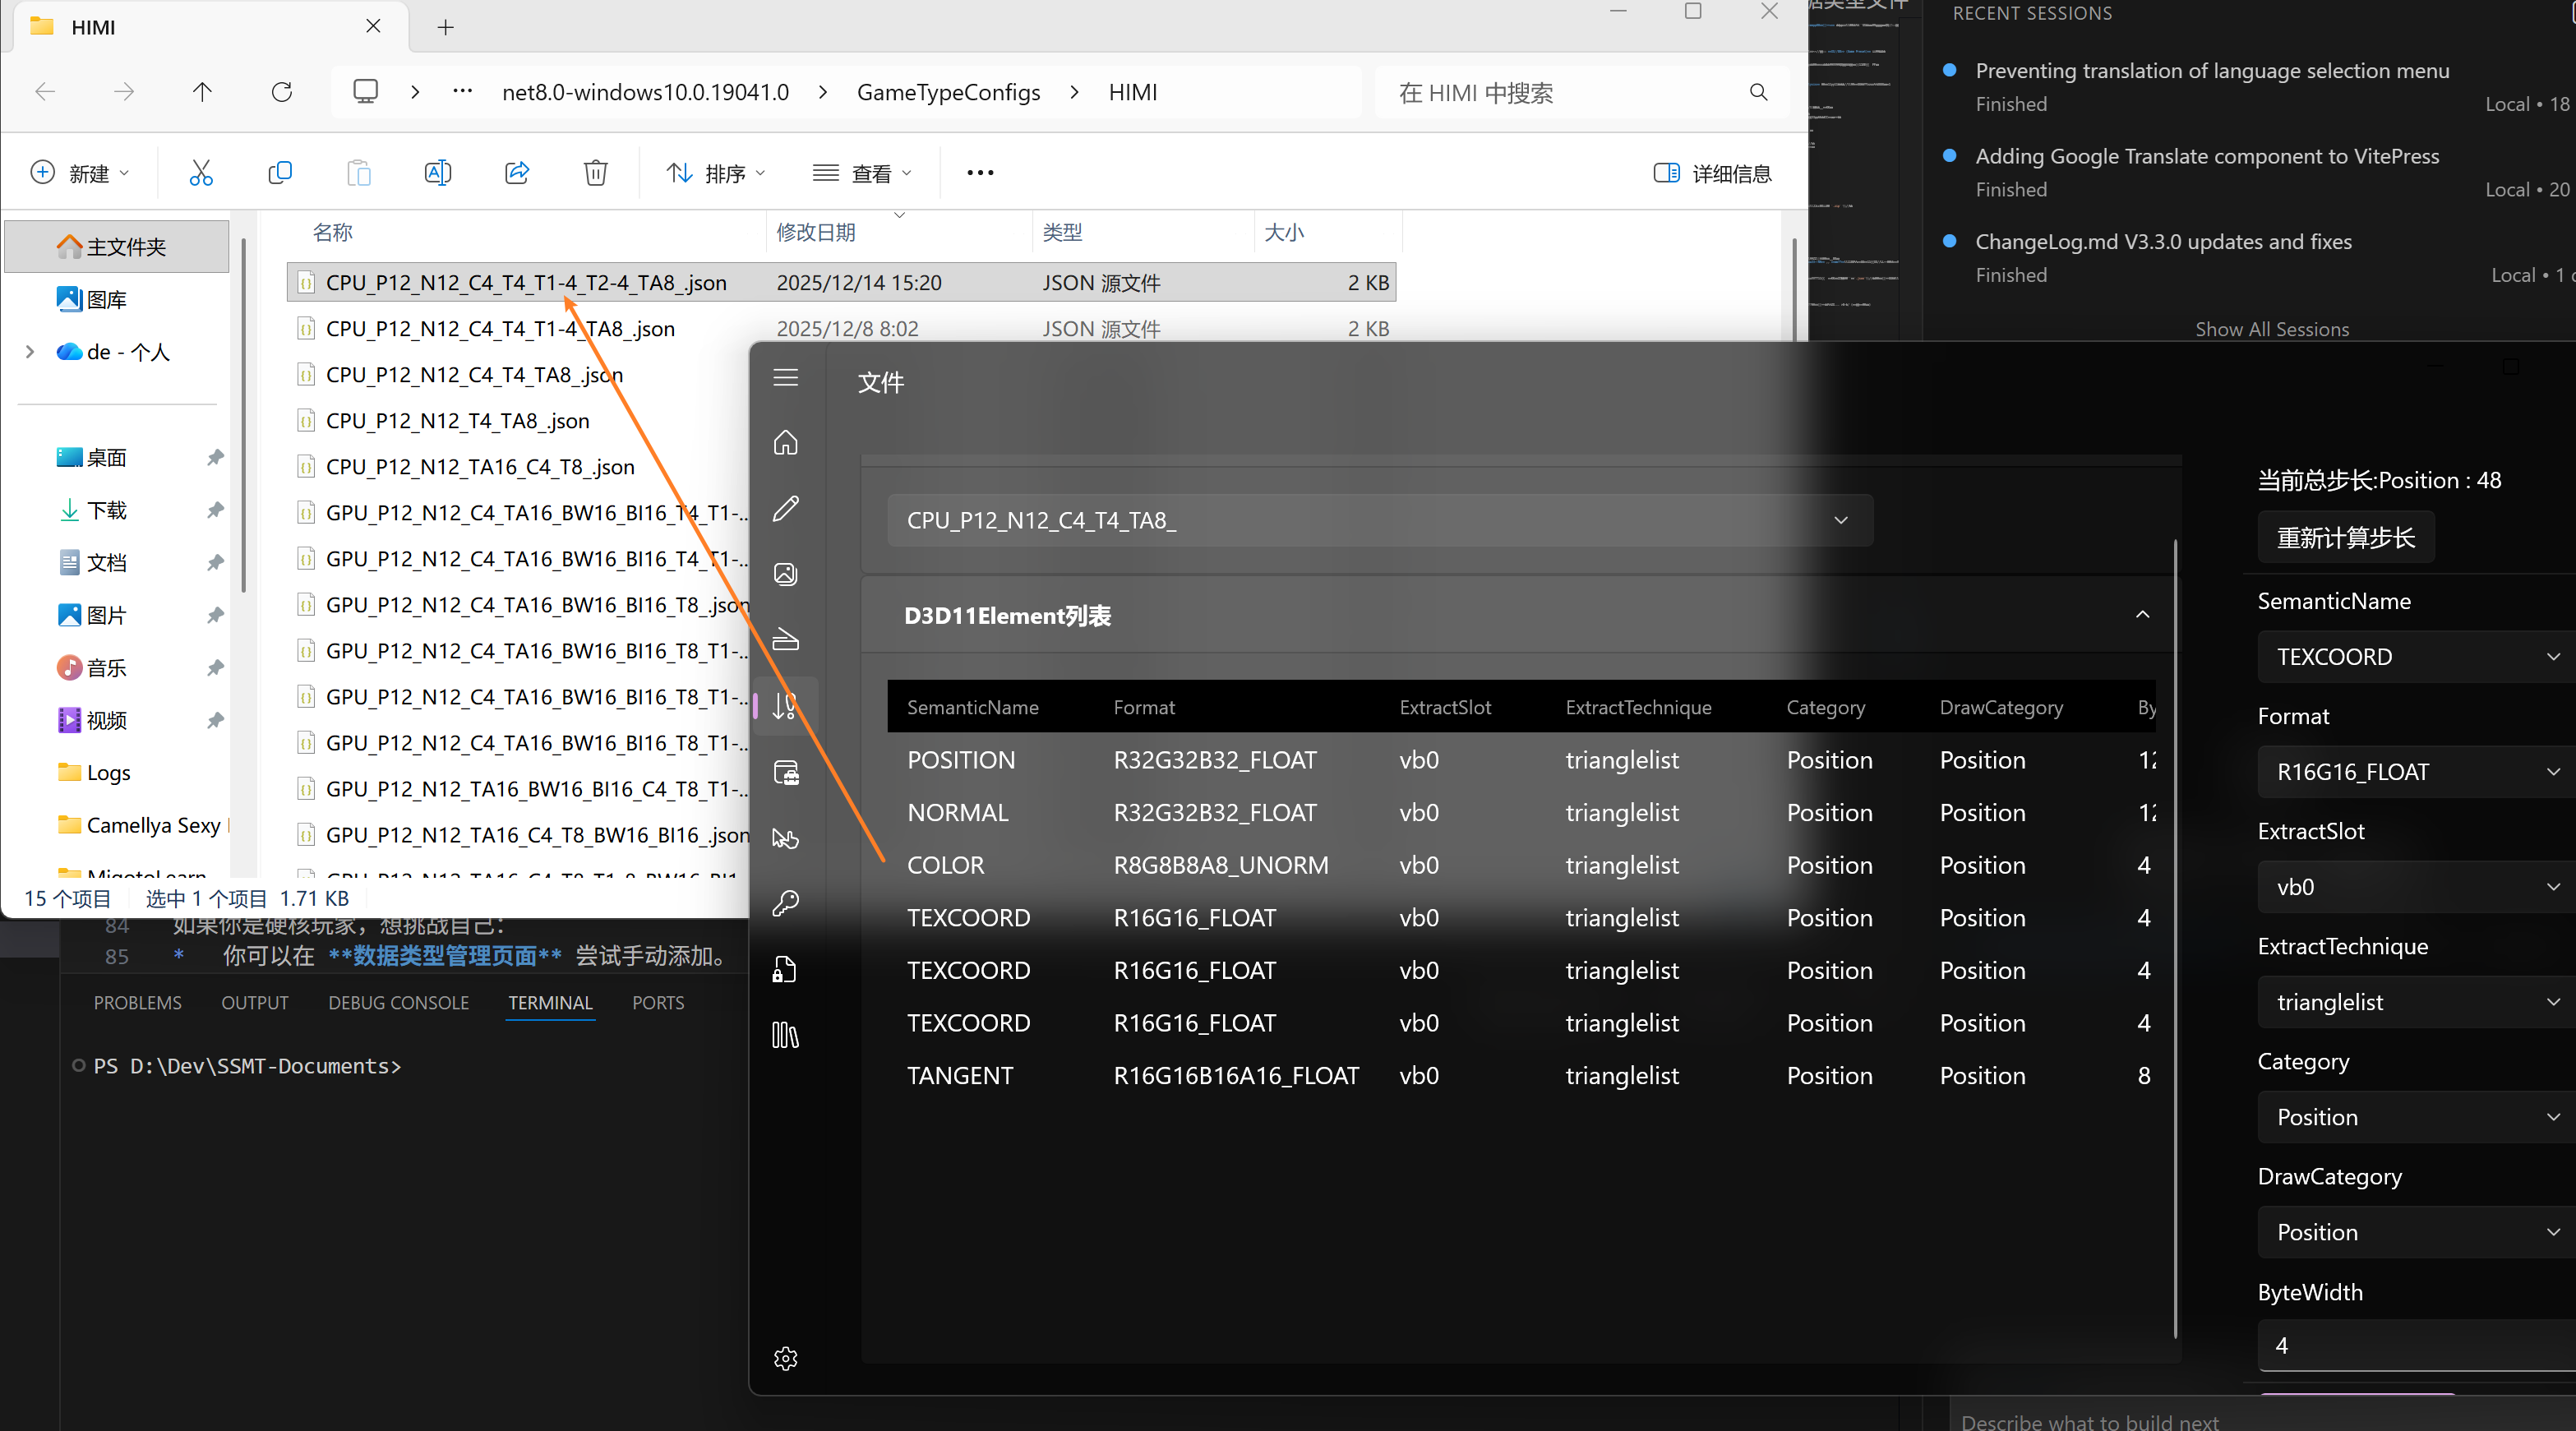2576x1431 pixels.
Task: Open the library books icon in sidebar
Action: pos(786,1035)
